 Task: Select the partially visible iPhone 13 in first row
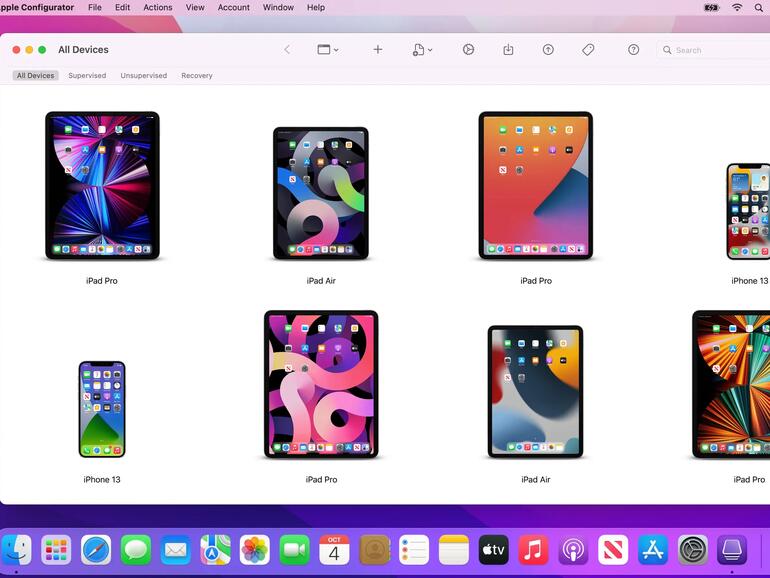tap(748, 211)
